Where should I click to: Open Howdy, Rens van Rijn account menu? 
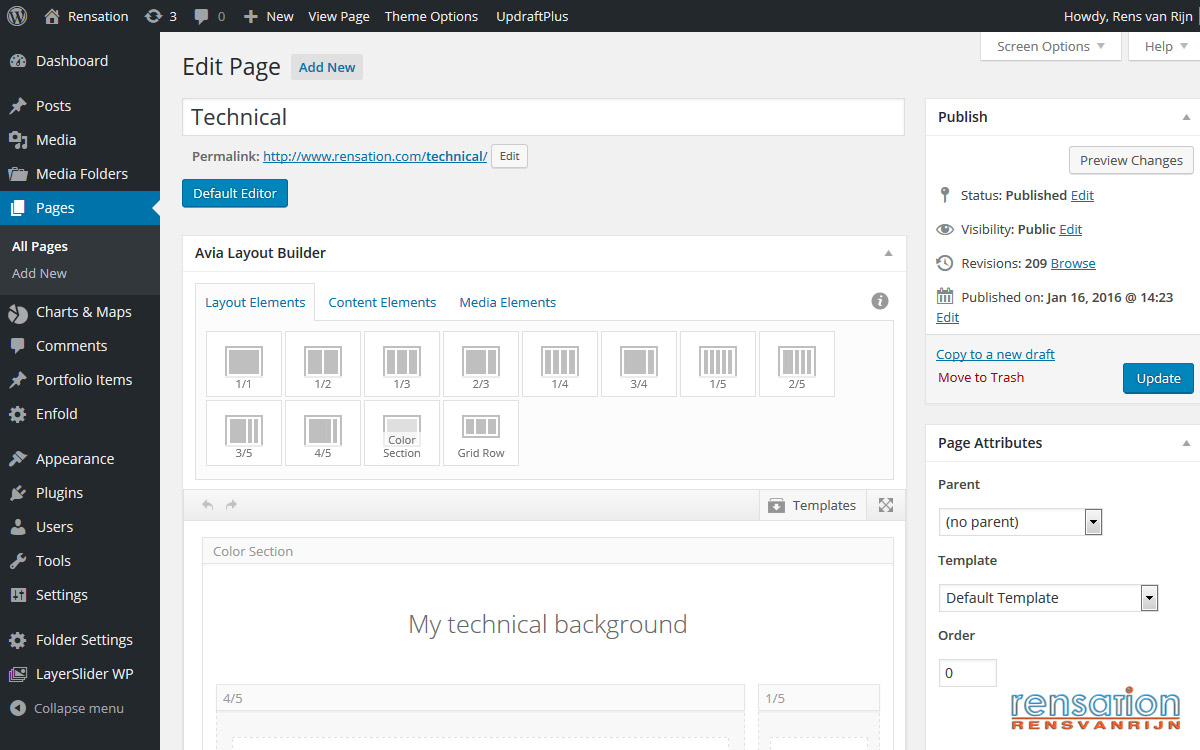[x=1127, y=16]
